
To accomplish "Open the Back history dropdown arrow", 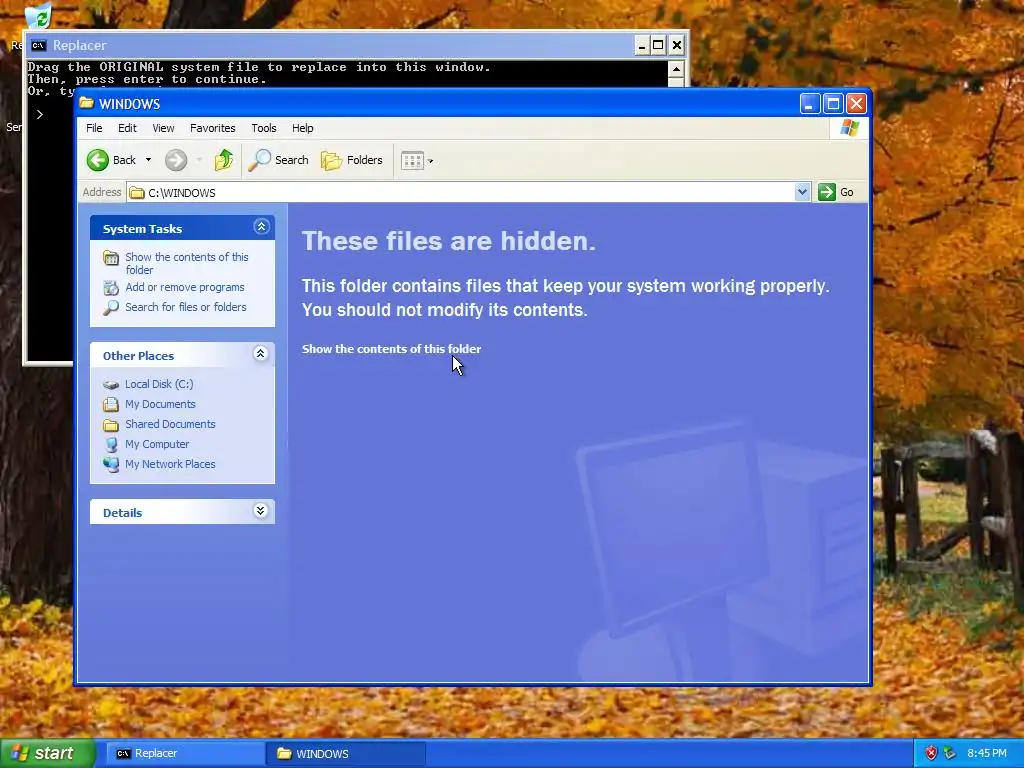I will tap(148, 160).
